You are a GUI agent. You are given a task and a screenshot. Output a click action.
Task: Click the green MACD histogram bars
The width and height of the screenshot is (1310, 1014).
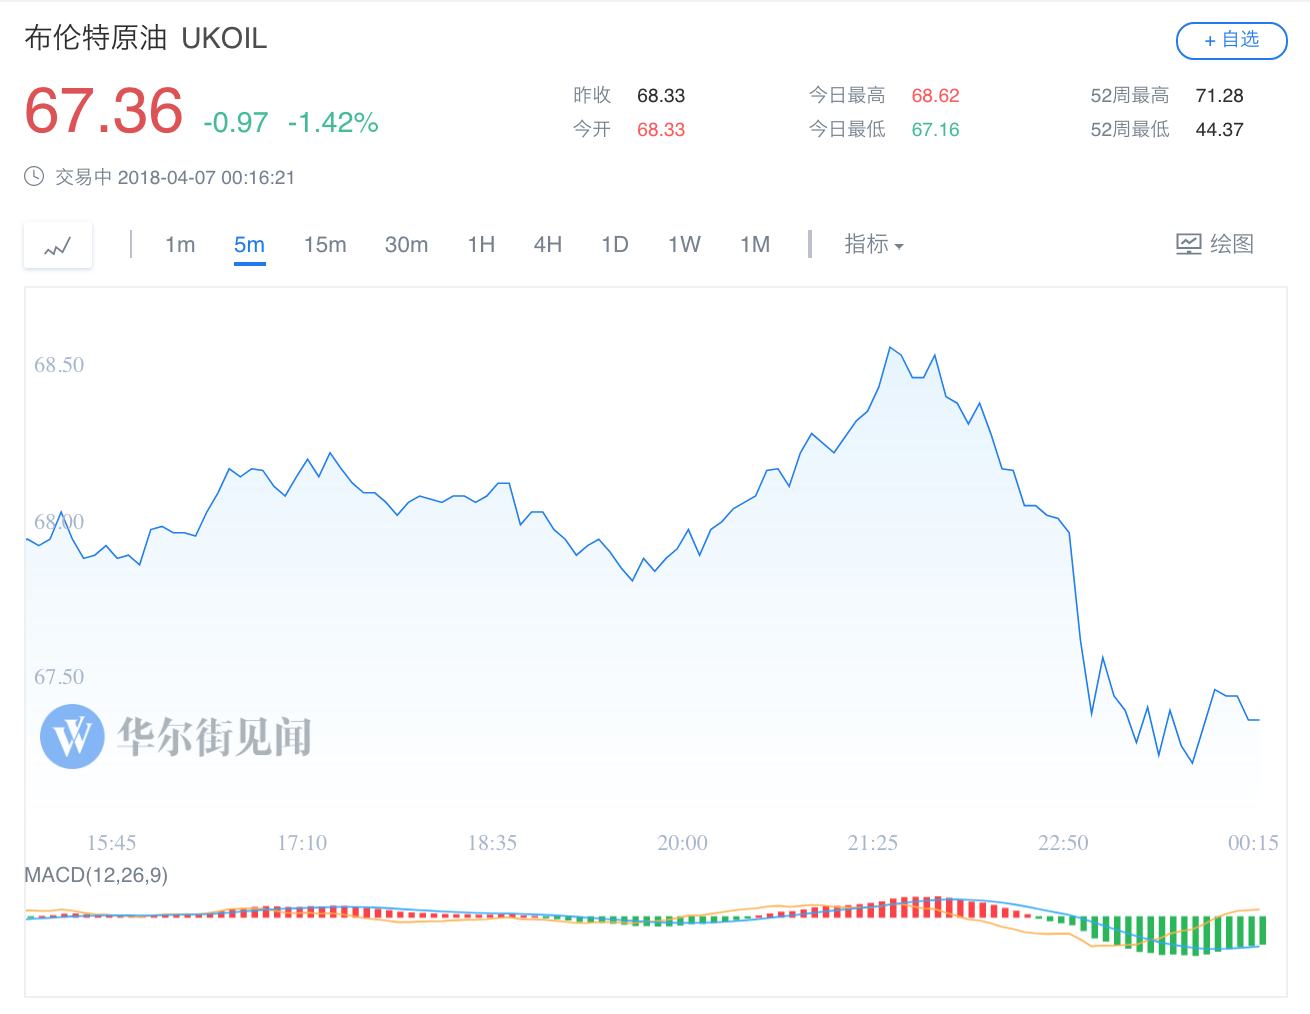point(1180,933)
